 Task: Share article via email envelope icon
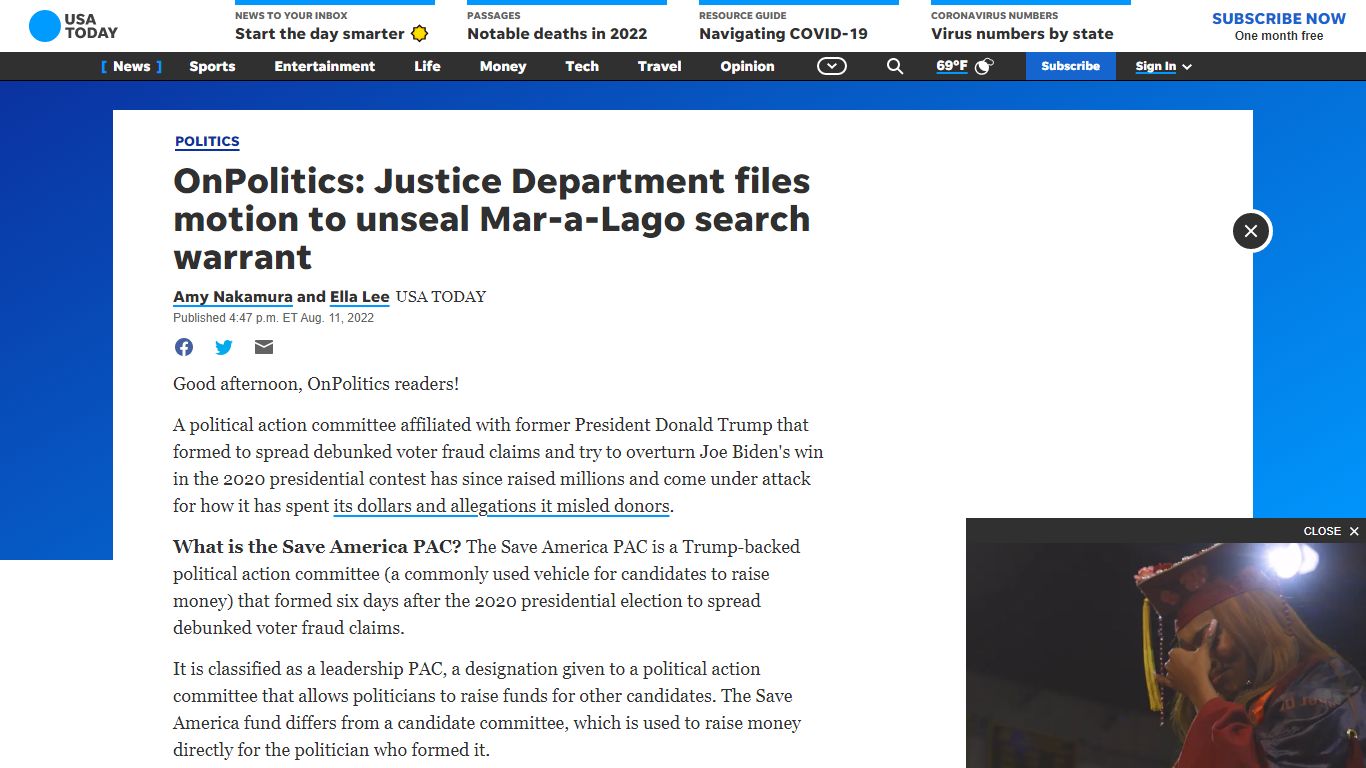264,347
